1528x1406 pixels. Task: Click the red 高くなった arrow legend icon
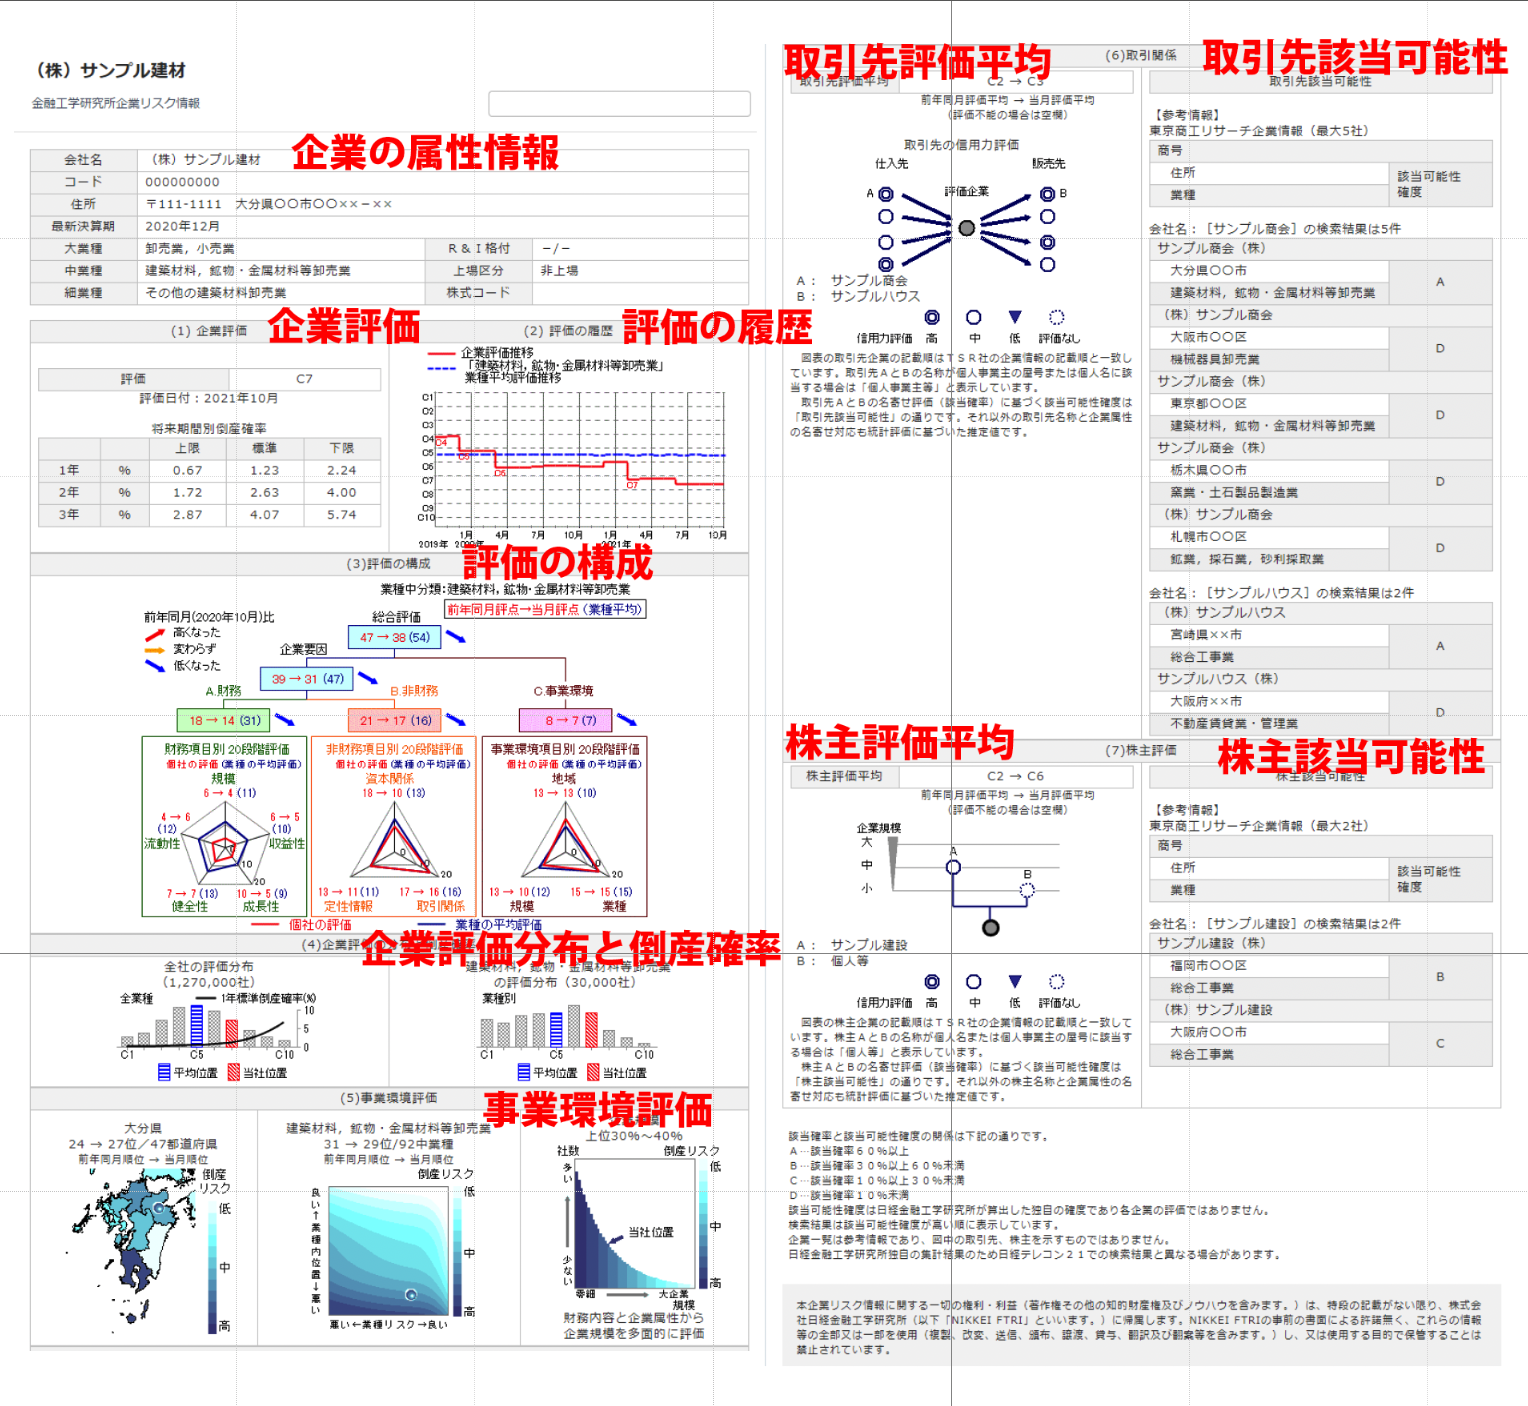[155, 634]
